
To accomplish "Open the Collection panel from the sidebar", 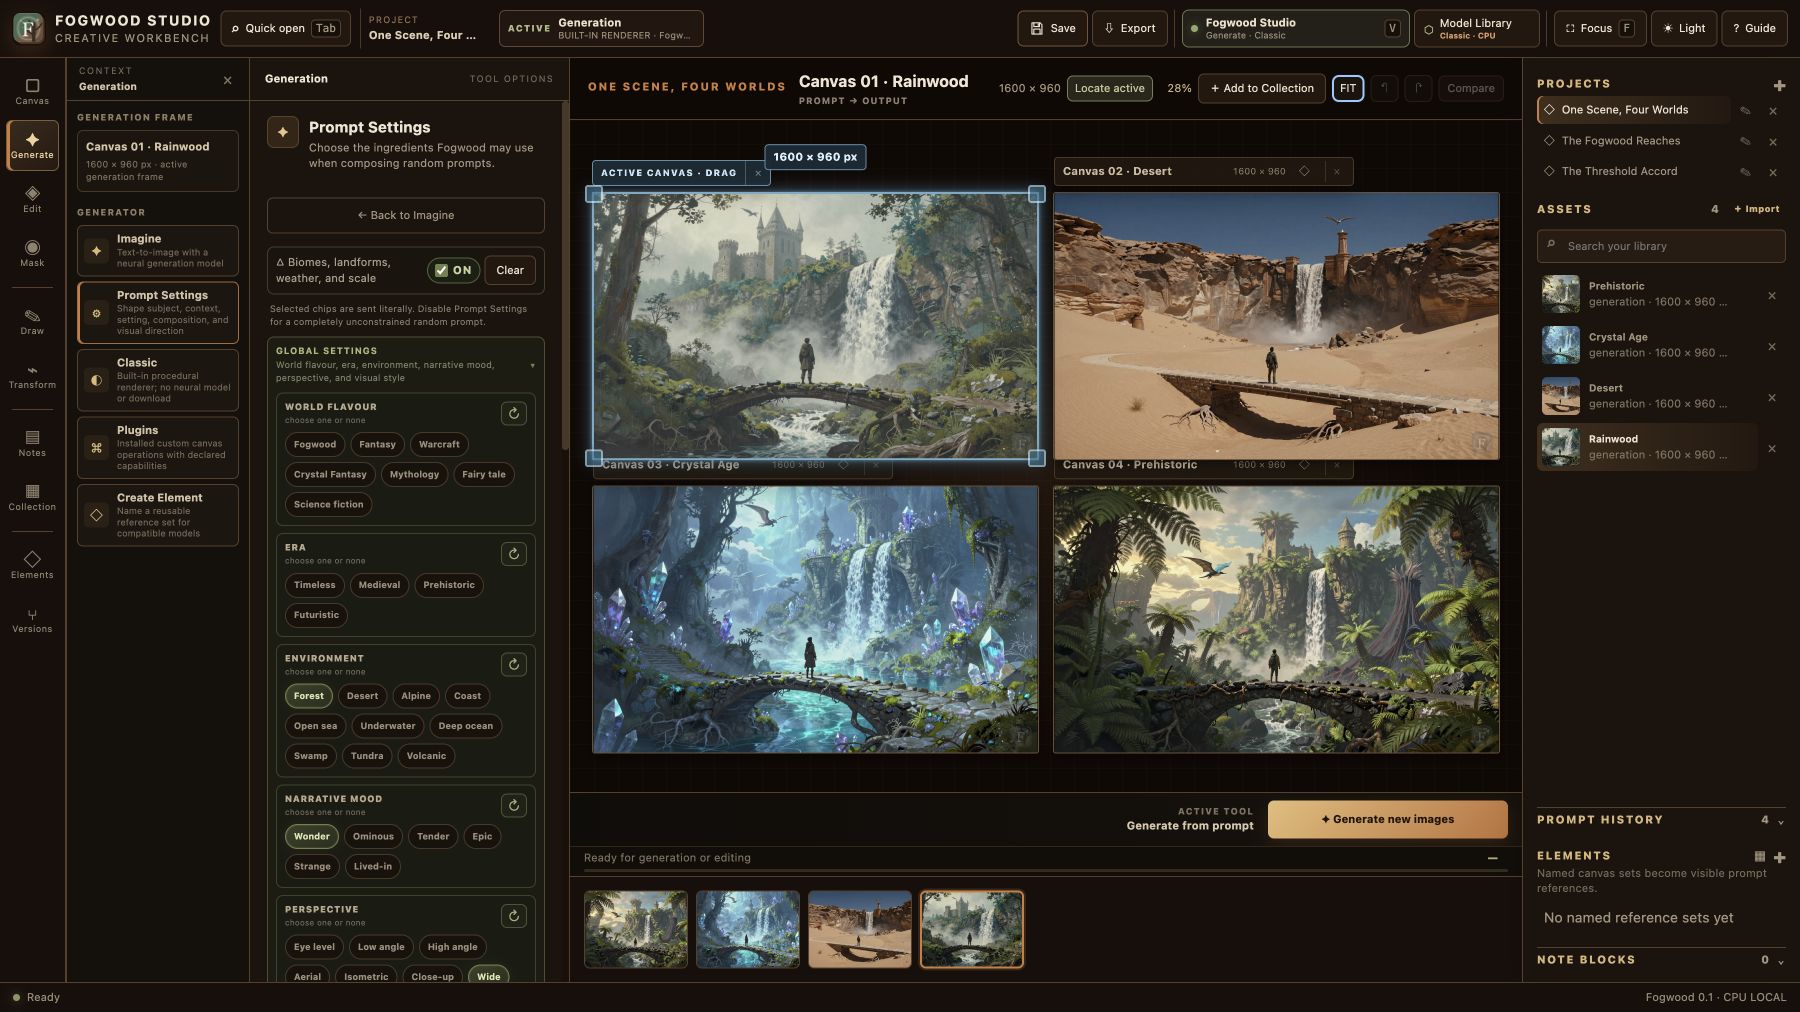I will pos(32,497).
